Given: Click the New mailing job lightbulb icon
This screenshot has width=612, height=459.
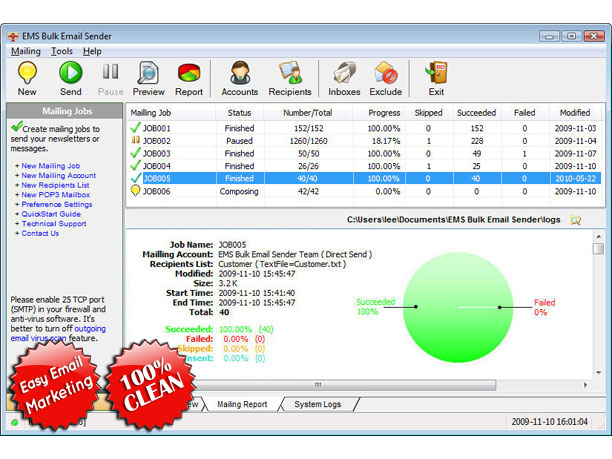Looking at the screenshot, I should click(27, 73).
